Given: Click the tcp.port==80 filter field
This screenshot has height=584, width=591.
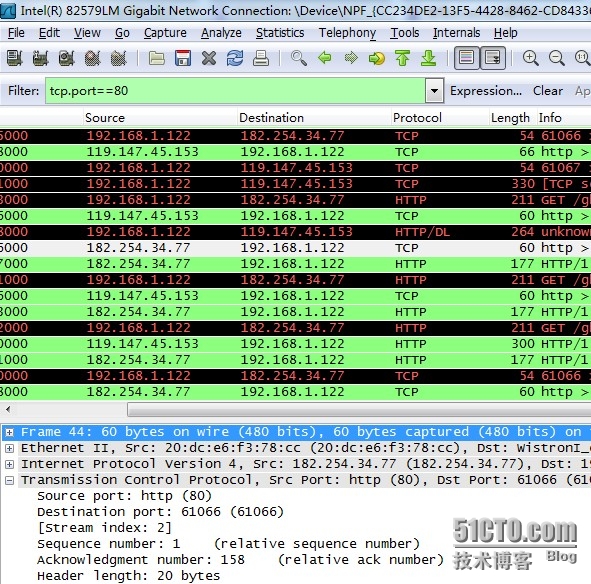Looking at the screenshot, I should [x=235, y=90].
